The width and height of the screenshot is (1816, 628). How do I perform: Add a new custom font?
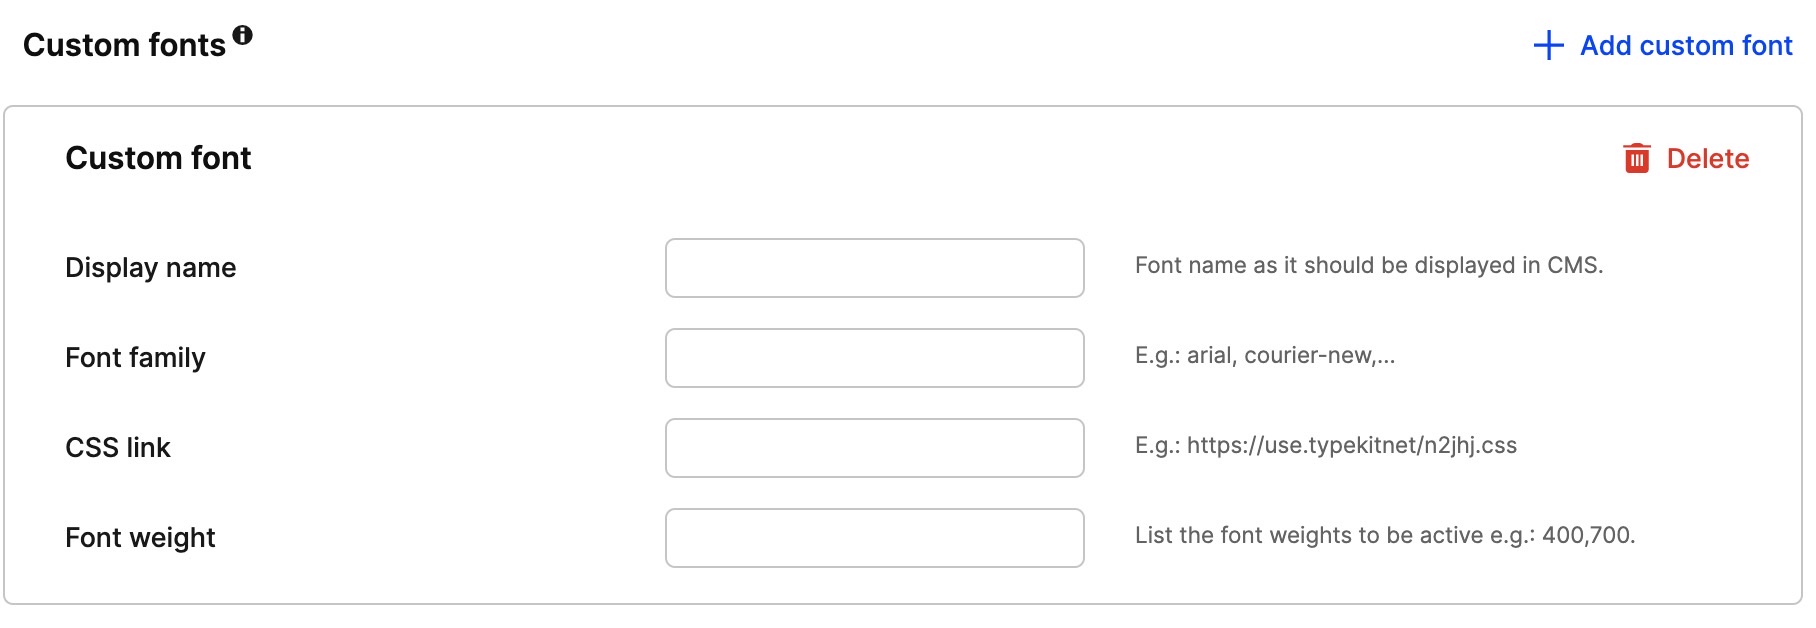(x=1663, y=45)
